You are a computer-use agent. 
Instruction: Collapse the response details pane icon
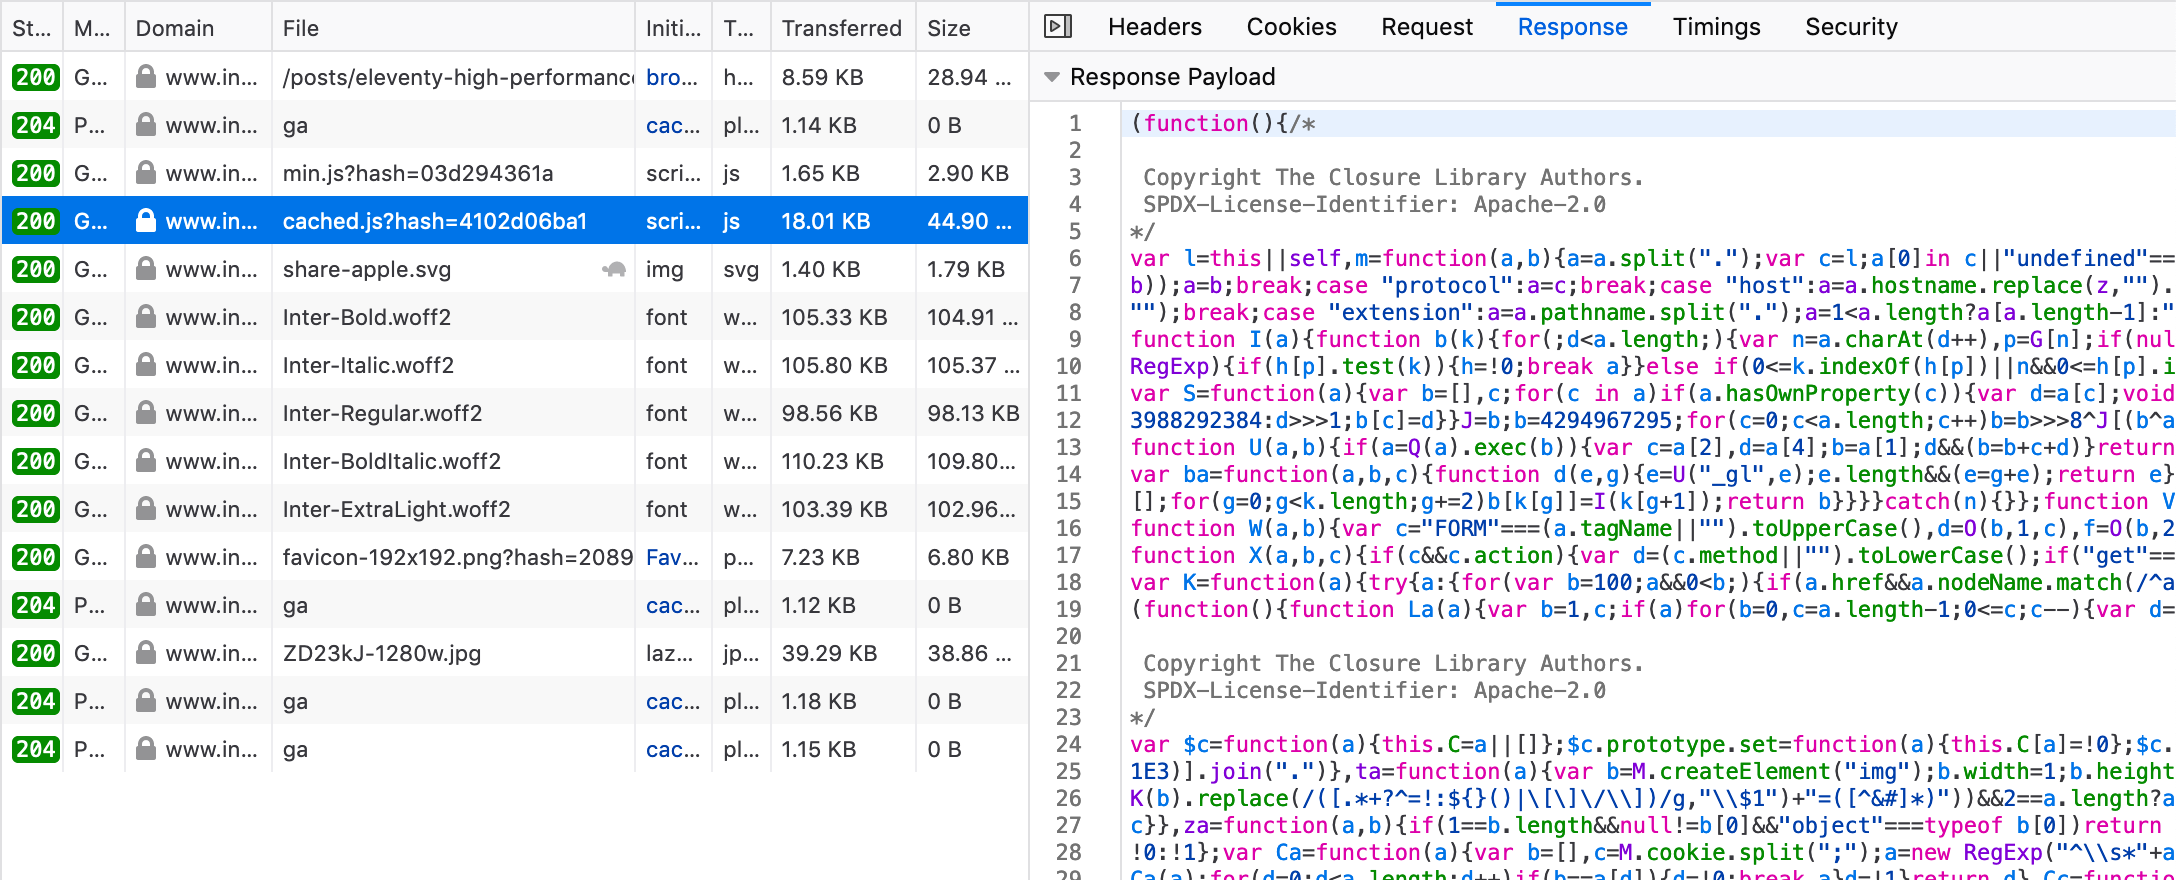(1058, 26)
